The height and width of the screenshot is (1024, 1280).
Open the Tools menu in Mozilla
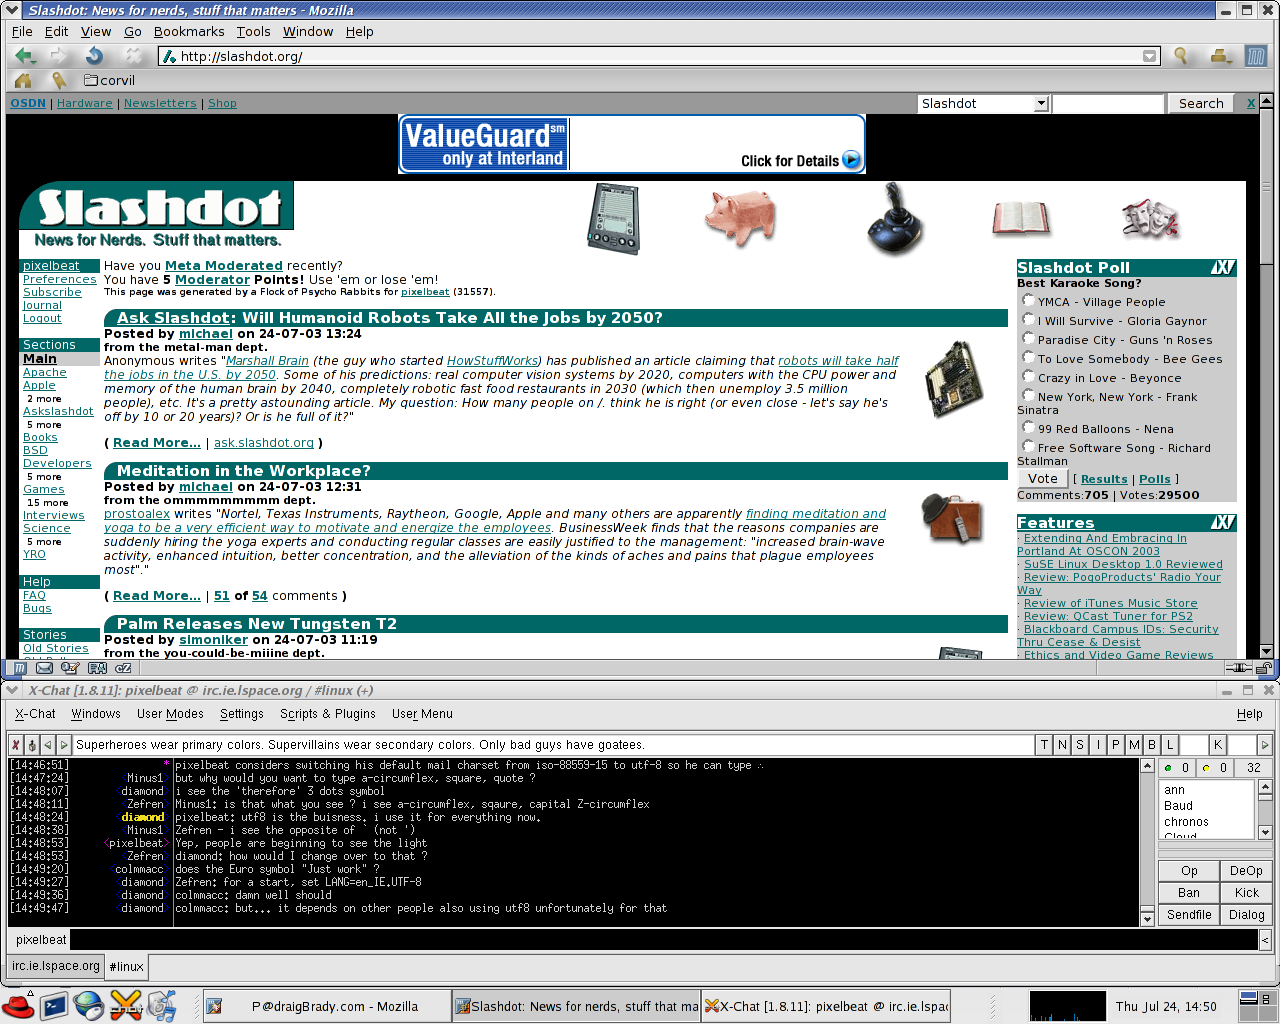pos(253,31)
